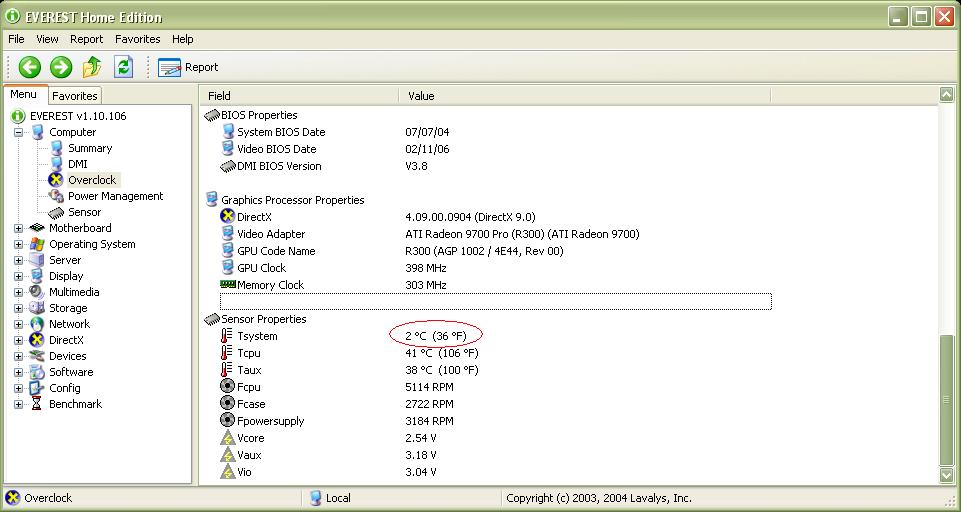Click the DirectX field icon in list
961x512 pixels.
click(228, 216)
